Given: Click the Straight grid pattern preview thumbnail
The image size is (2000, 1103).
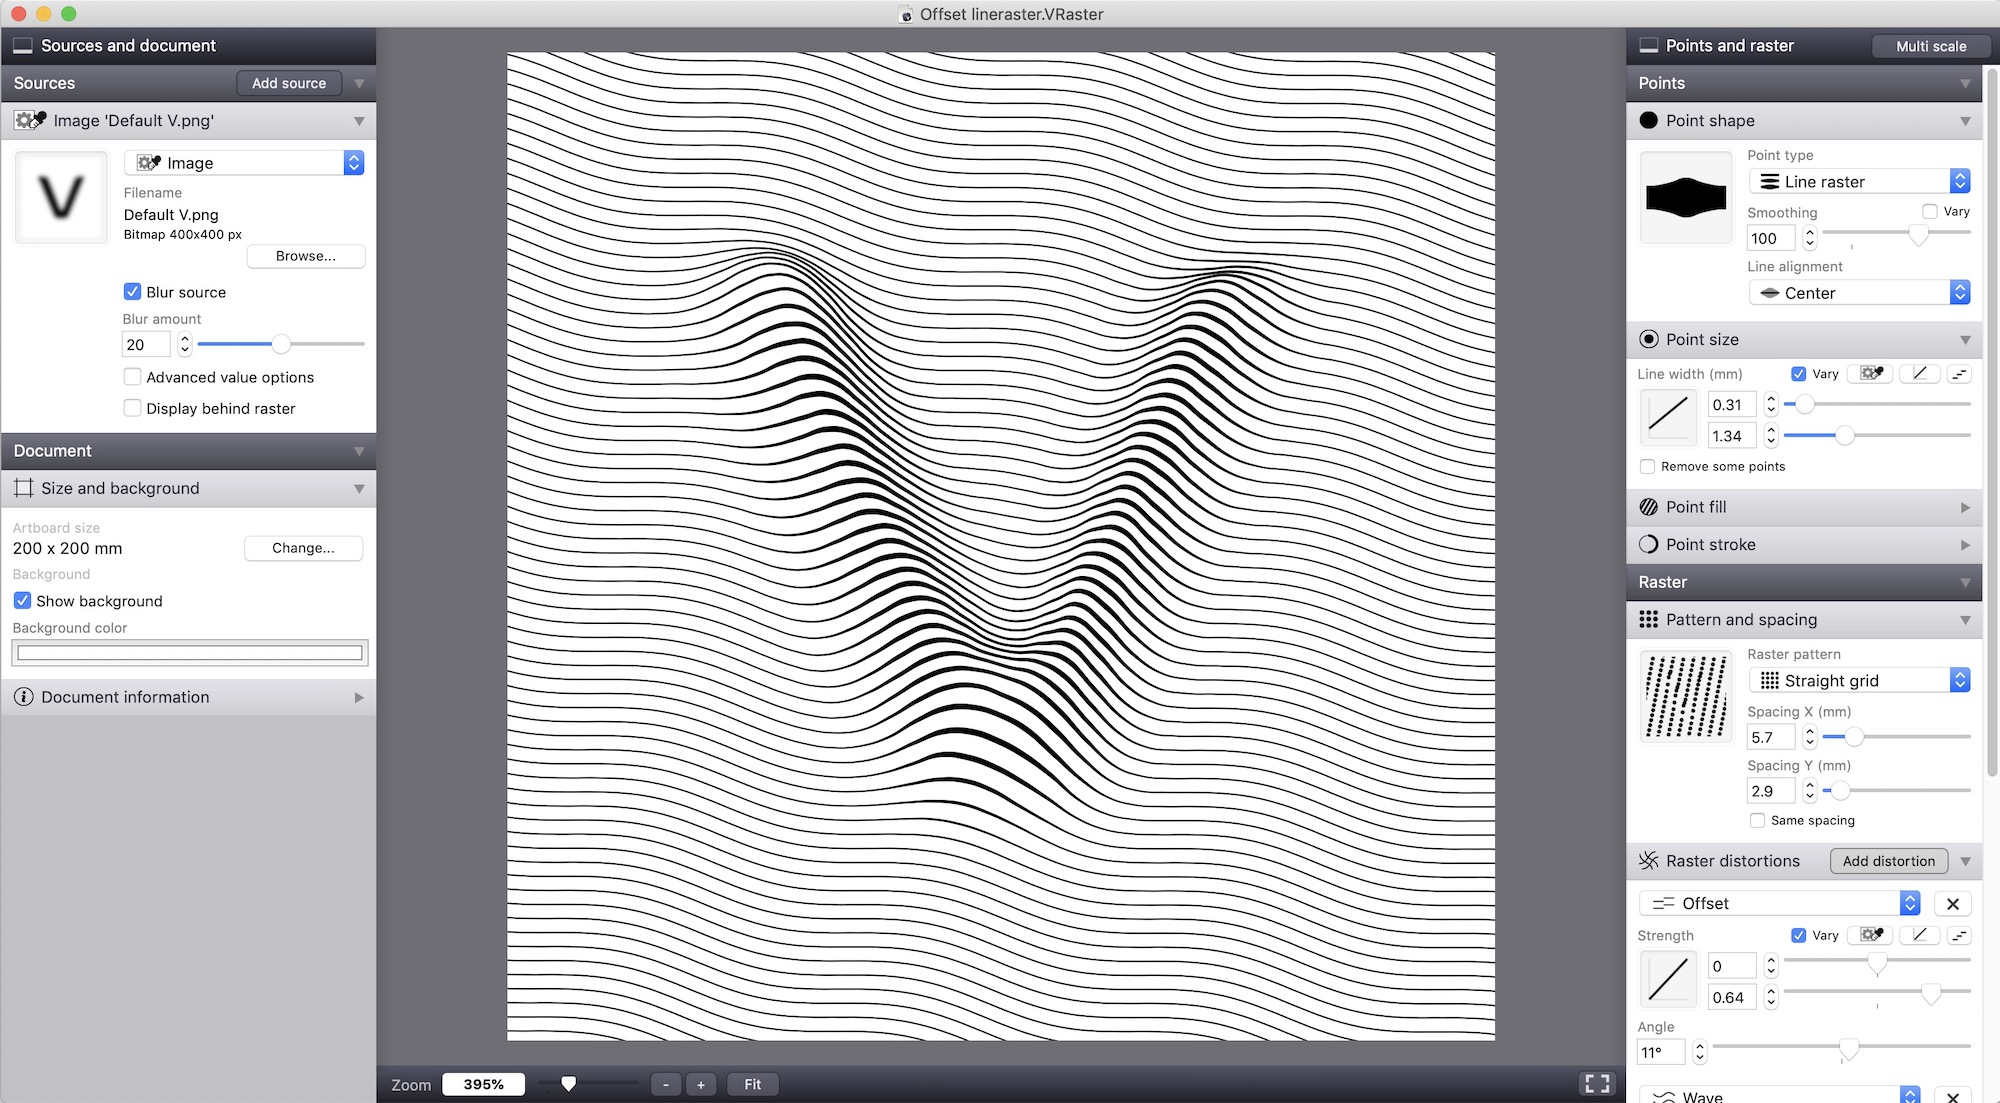Looking at the screenshot, I should pos(1686,697).
